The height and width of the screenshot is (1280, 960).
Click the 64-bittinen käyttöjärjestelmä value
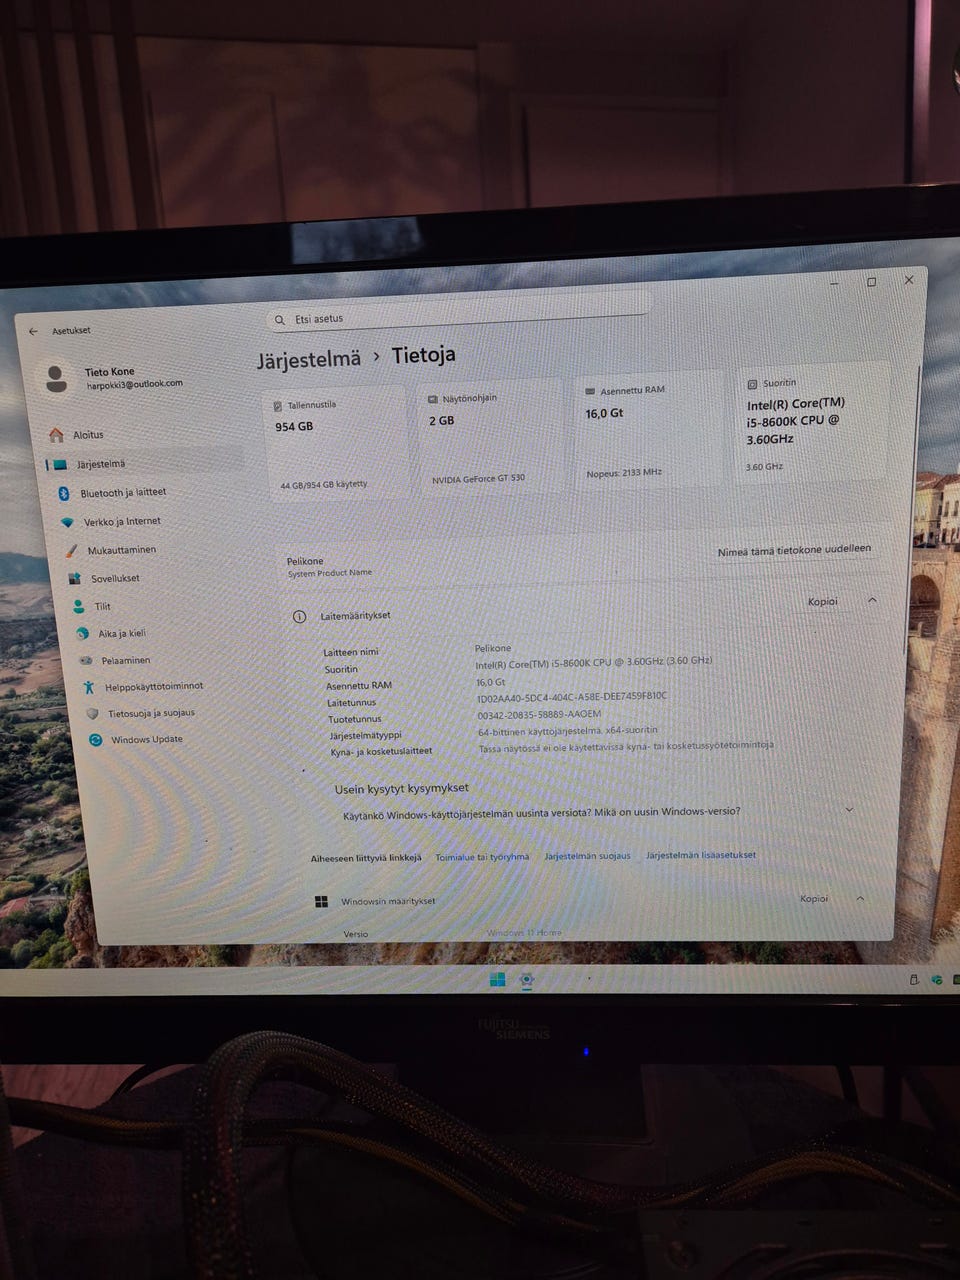[x=568, y=731]
